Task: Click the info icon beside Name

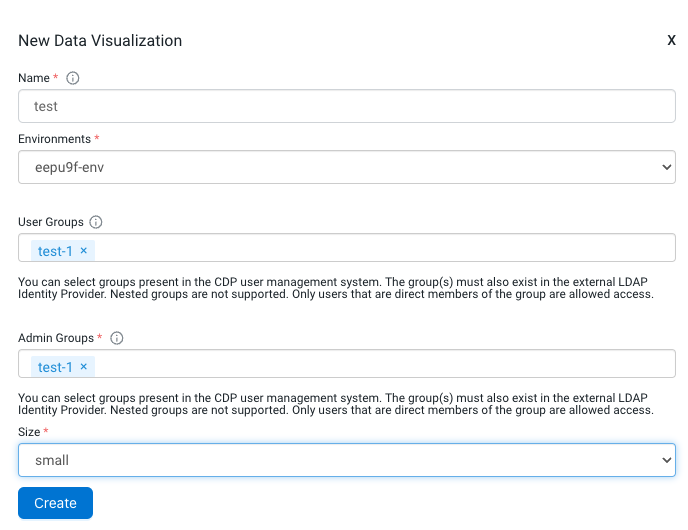Action: (x=72, y=78)
